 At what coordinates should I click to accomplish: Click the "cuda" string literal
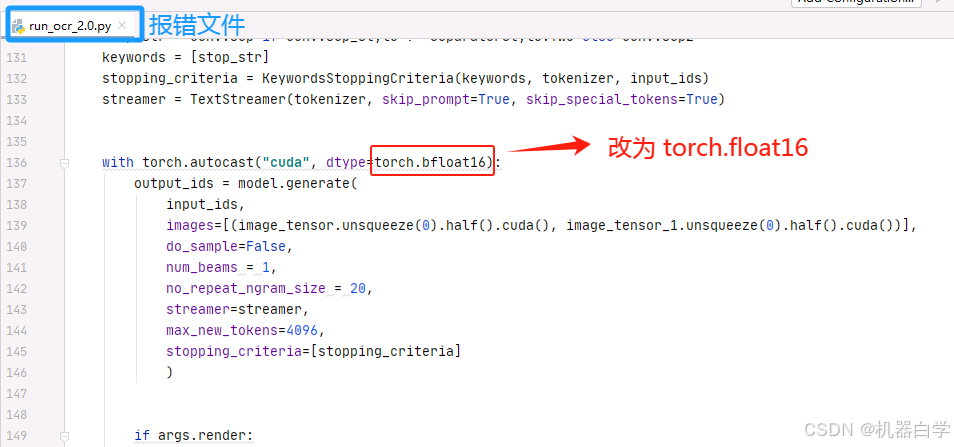point(287,162)
